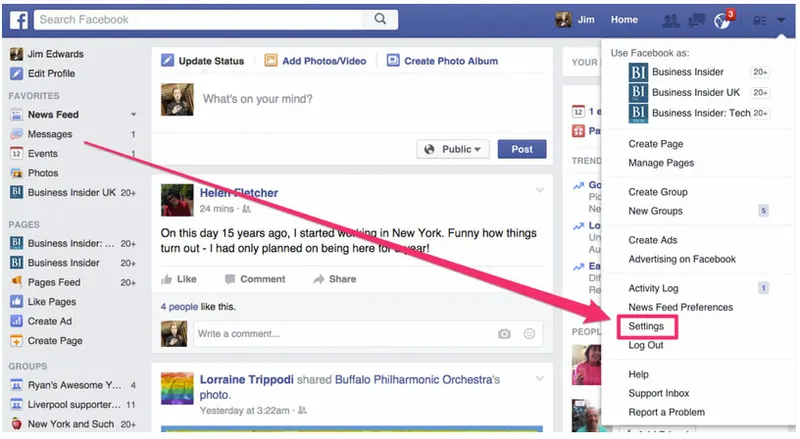Open the messages icon in top bar
The image size is (800, 439).
pos(696,20)
